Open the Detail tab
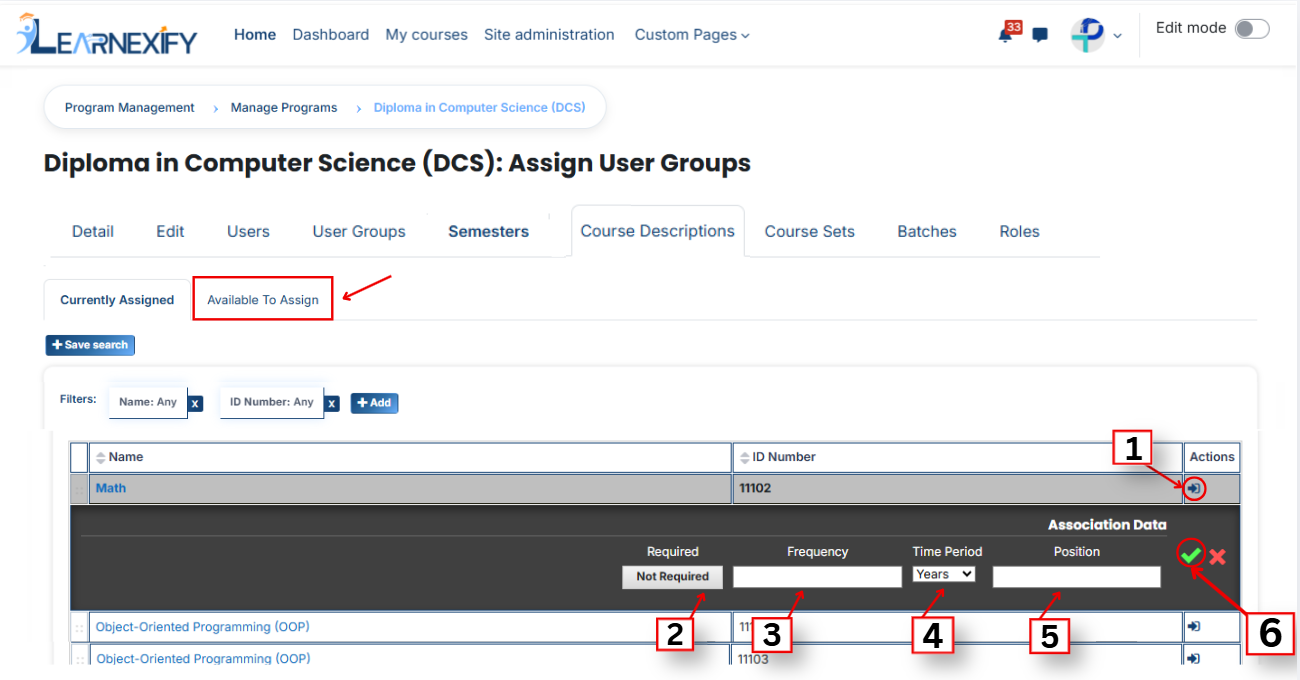This screenshot has width=1300, height=680. pos(93,231)
